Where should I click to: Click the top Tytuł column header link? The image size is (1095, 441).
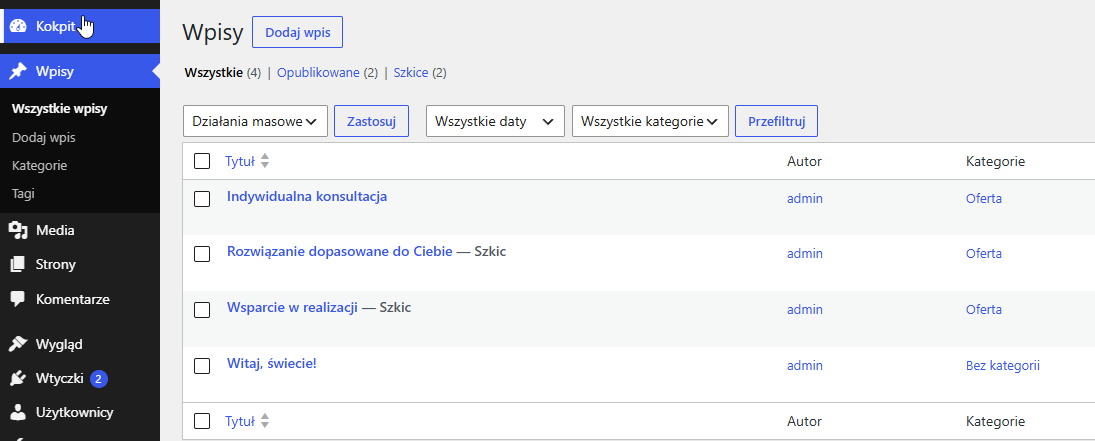240,161
